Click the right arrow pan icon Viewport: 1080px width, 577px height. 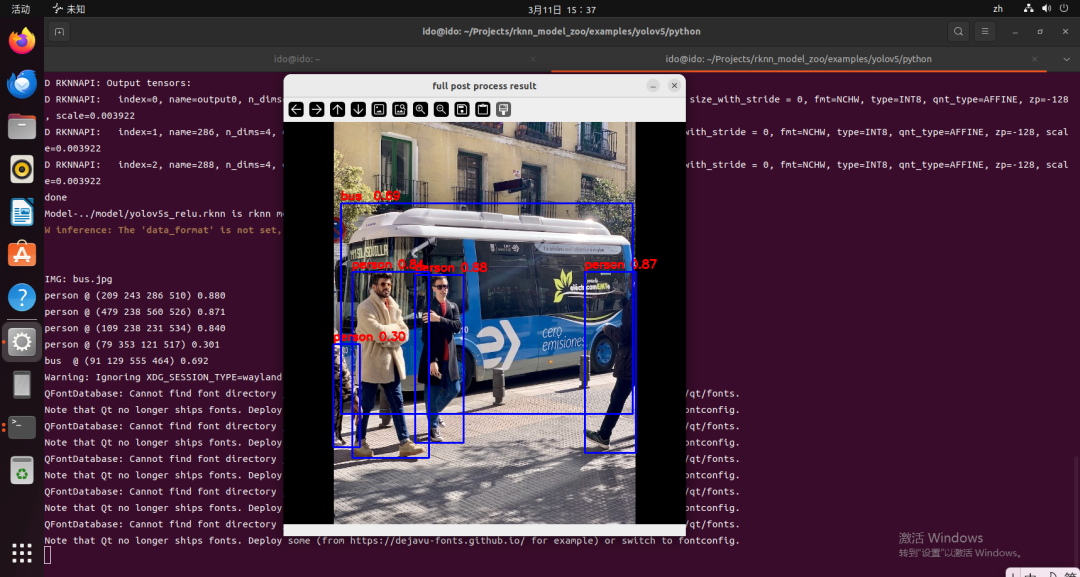(317, 109)
